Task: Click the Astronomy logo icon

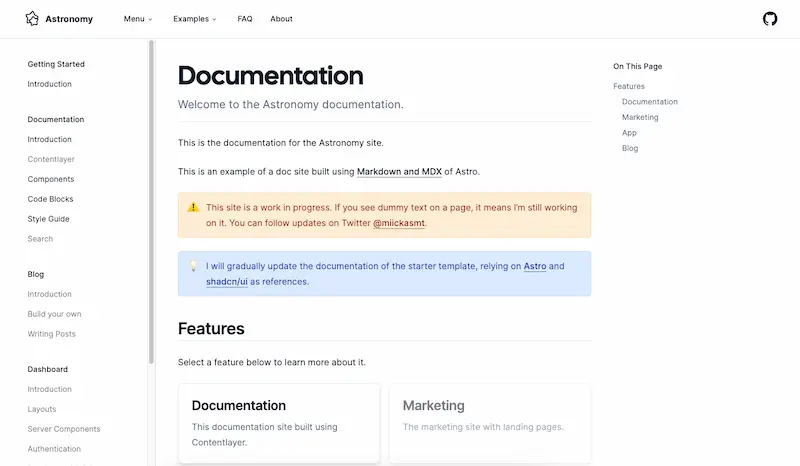Action: (33, 19)
